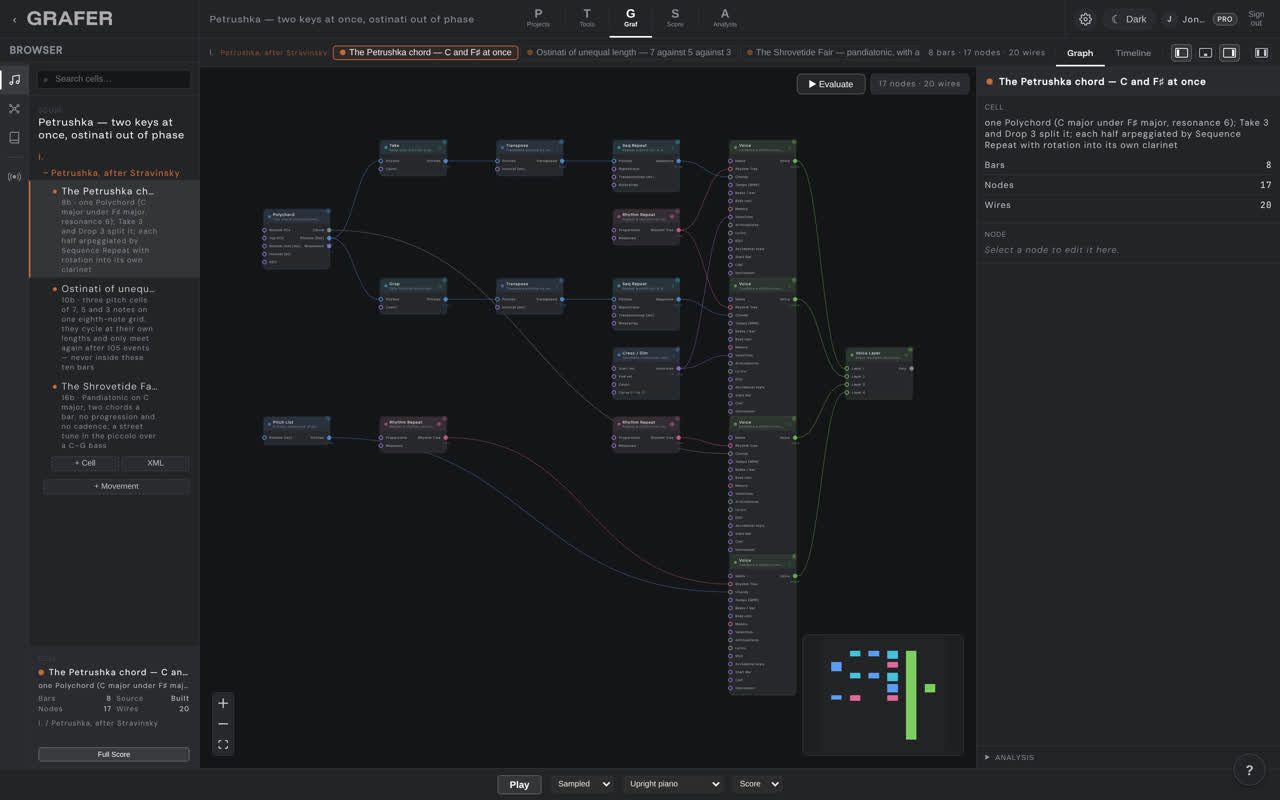Open the Upright piano instrument dropdown
1280x800 pixels.
click(x=673, y=784)
